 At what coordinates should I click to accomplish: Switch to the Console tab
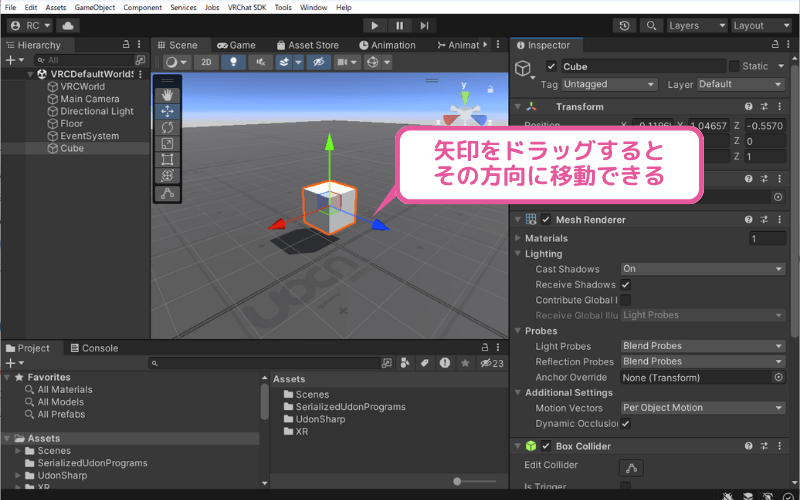94,348
